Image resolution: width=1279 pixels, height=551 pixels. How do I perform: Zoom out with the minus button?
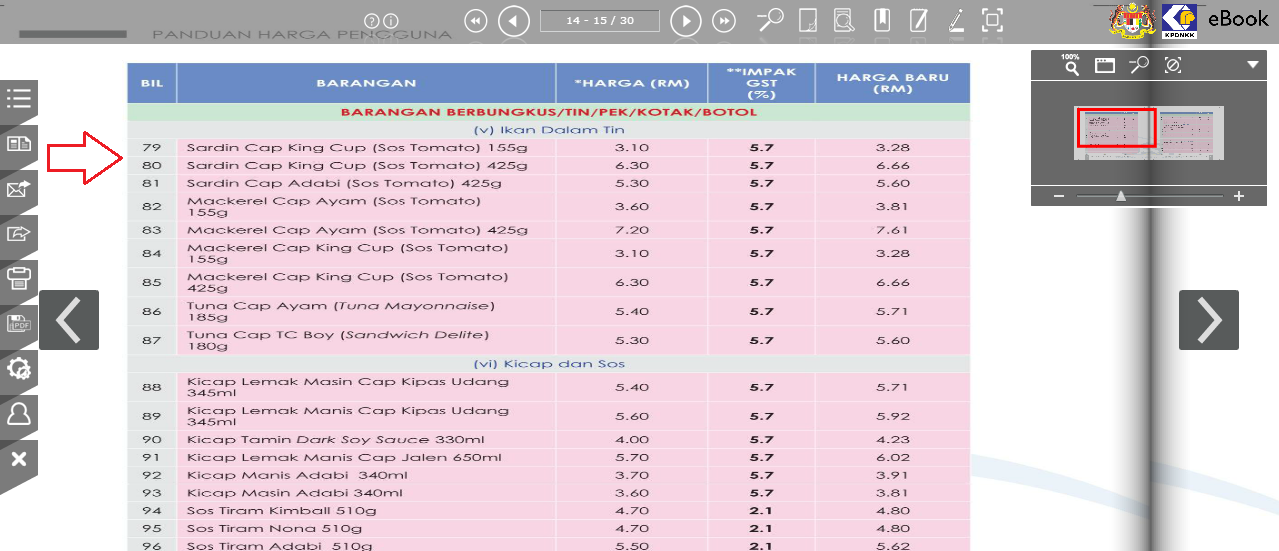(x=1059, y=197)
